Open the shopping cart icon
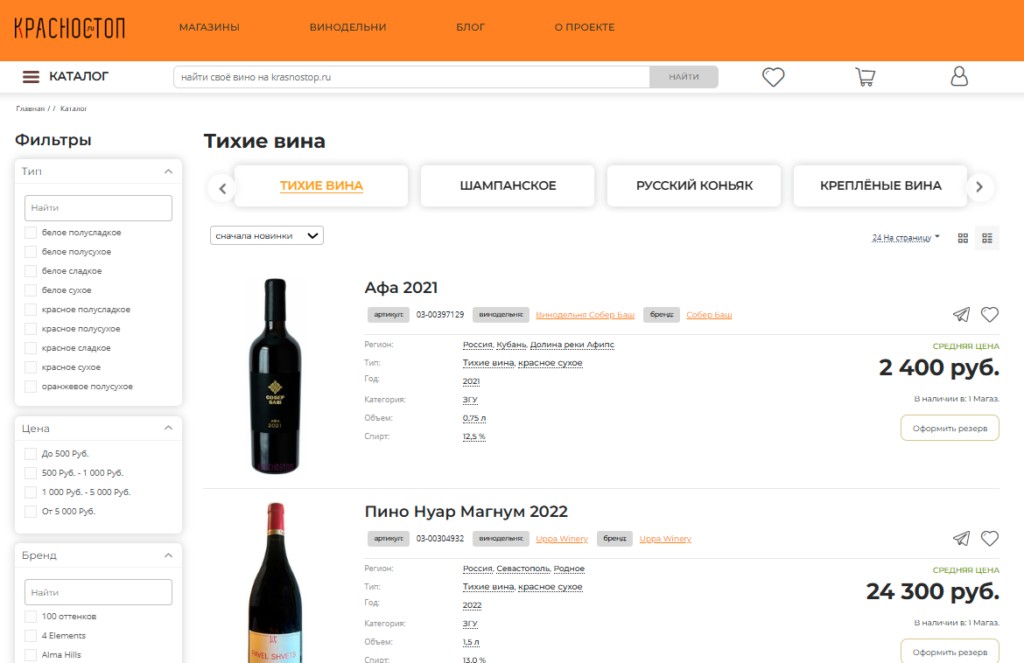This screenshot has height=663, width=1024. [x=865, y=77]
